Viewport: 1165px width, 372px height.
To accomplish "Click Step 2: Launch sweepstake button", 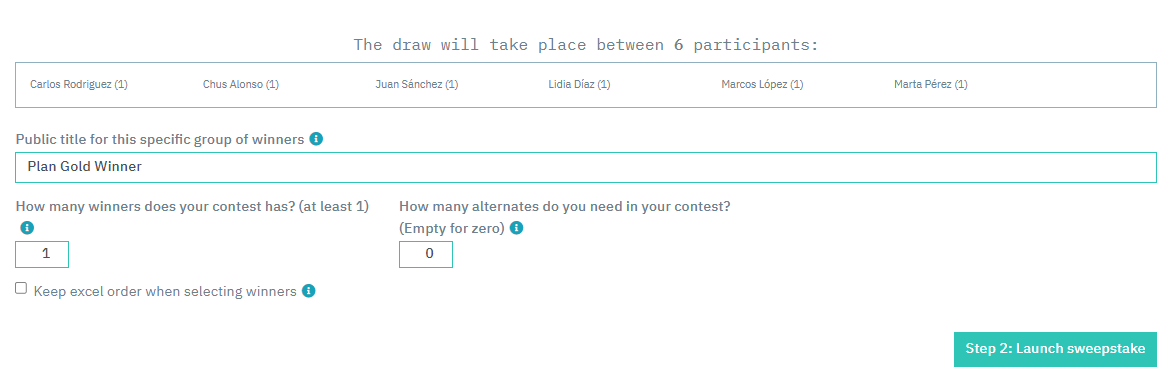I will pos(1055,349).
